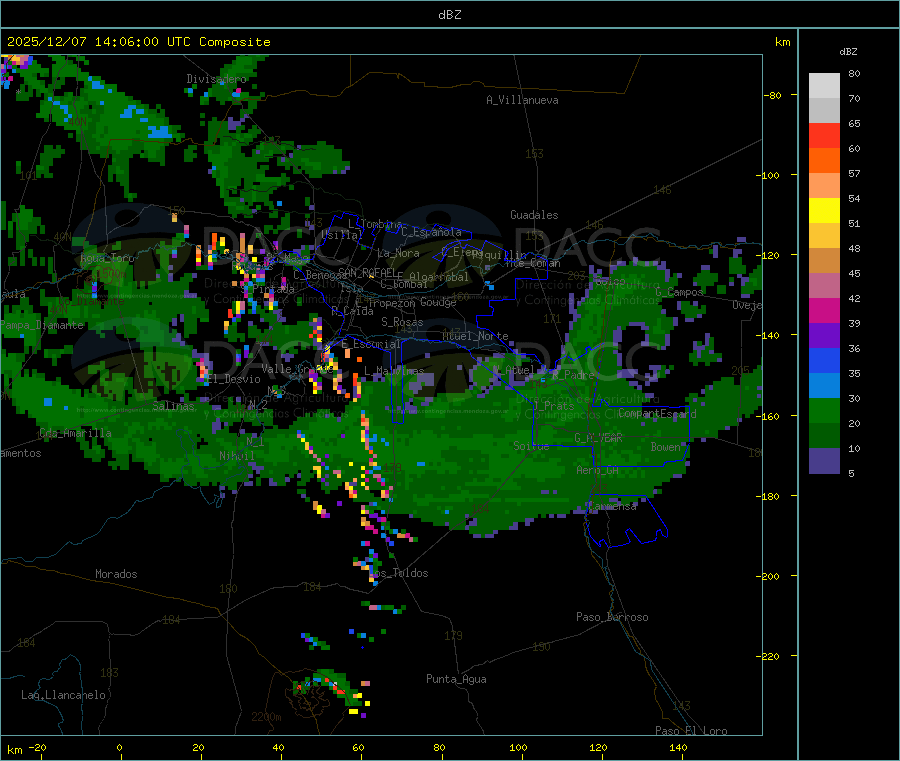Click the red 60 dBZ legend swatch
Image resolution: width=900 pixels, height=761 pixels.
[824, 135]
